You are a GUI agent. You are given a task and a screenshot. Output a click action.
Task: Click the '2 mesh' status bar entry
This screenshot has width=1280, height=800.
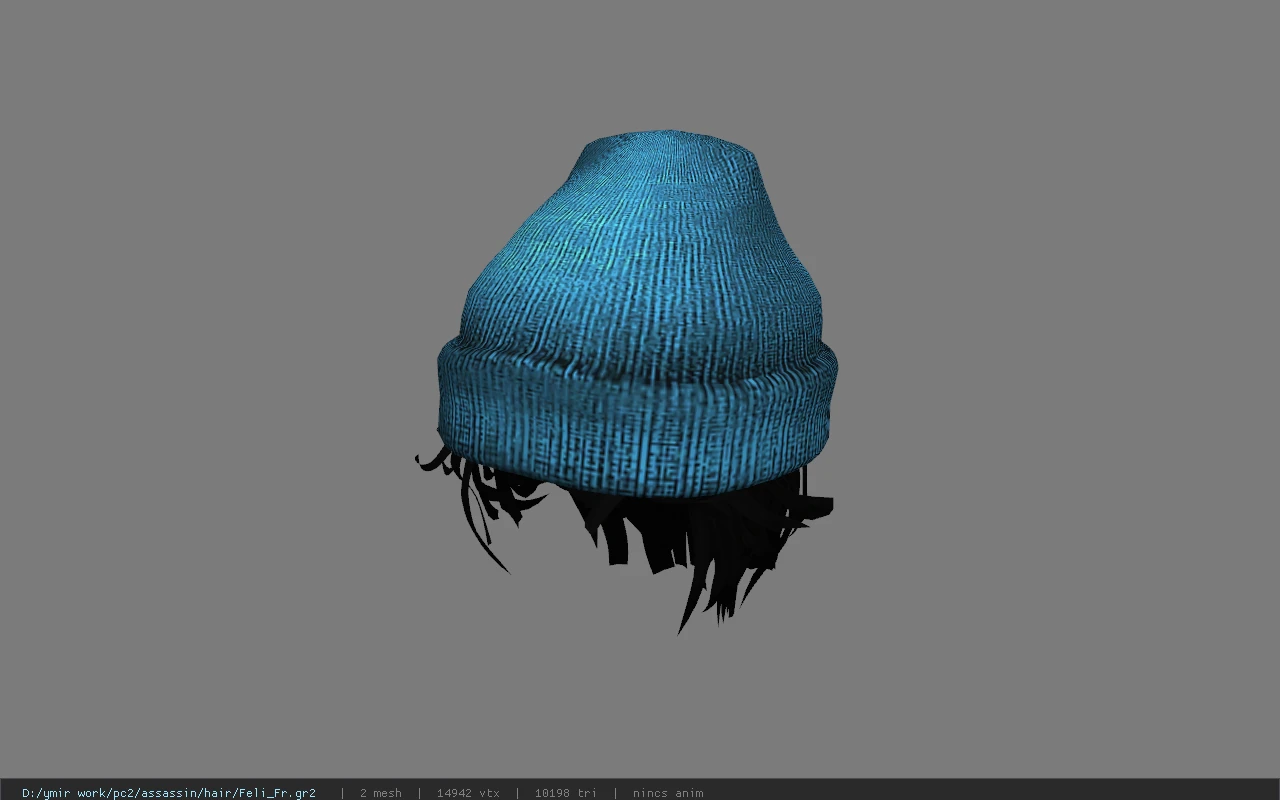(380, 793)
